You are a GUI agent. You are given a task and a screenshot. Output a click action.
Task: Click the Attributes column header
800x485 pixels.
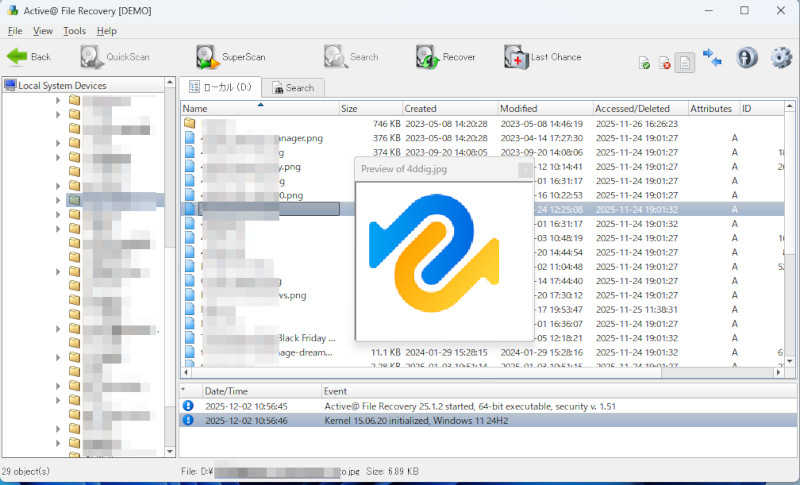pyautogui.click(x=714, y=109)
